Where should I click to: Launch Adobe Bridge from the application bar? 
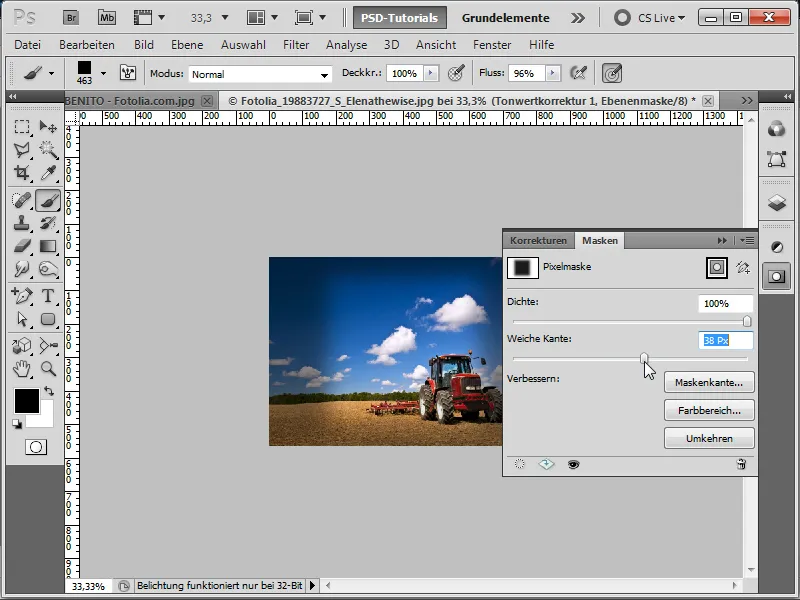71,18
